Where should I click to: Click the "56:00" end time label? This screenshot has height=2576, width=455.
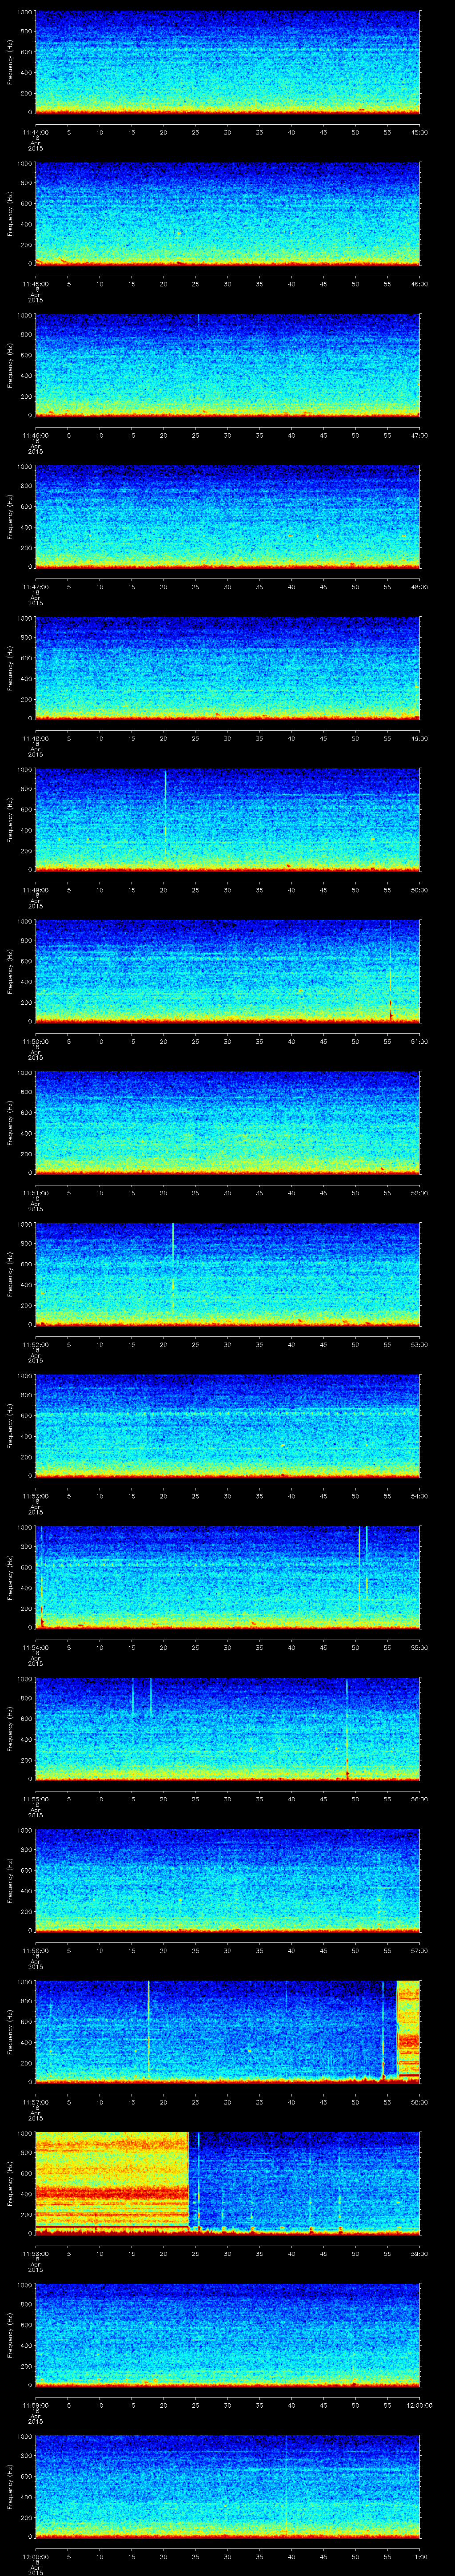[420, 1799]
